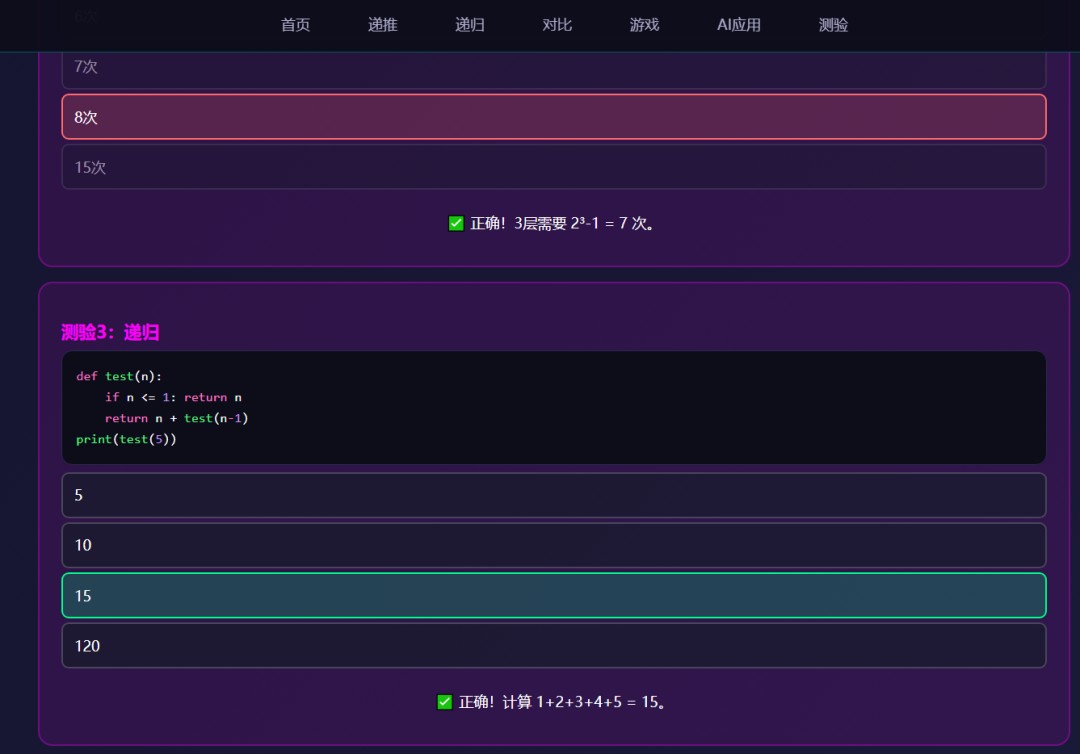
Task: Click the highlighted 8次 answer
Action: pos(553,117)
